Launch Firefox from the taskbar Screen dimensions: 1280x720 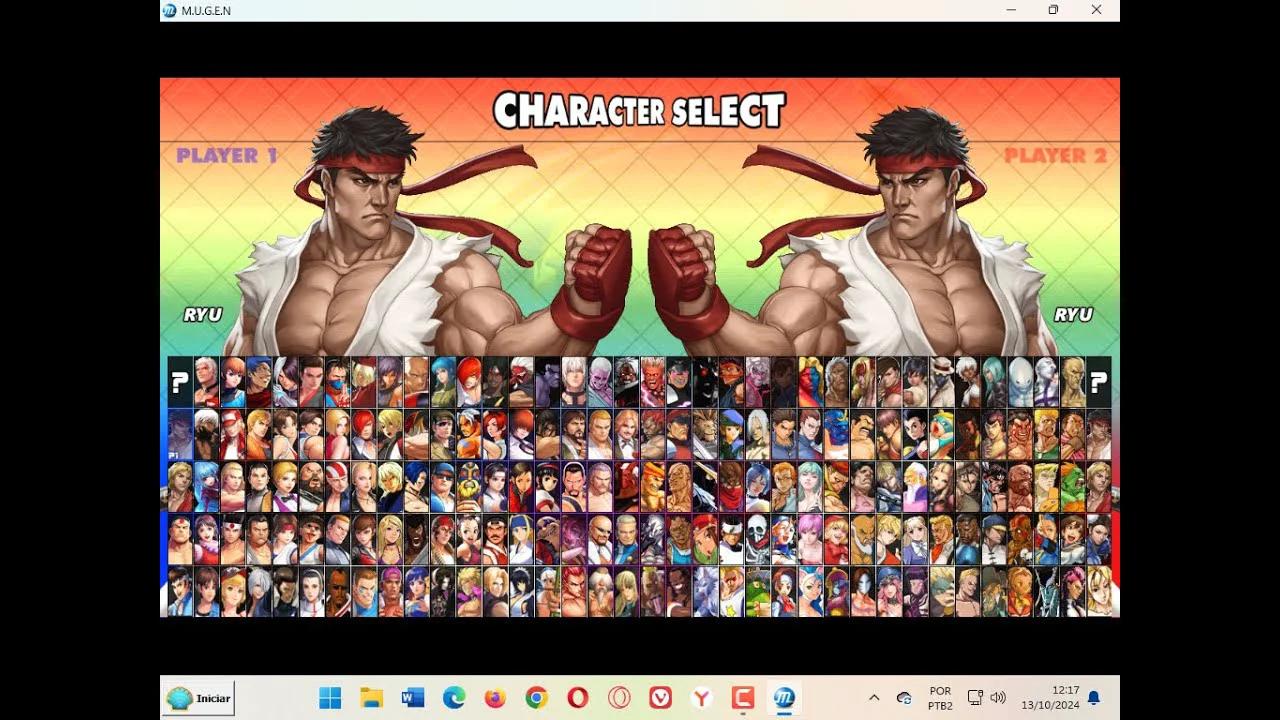(495, 698)
